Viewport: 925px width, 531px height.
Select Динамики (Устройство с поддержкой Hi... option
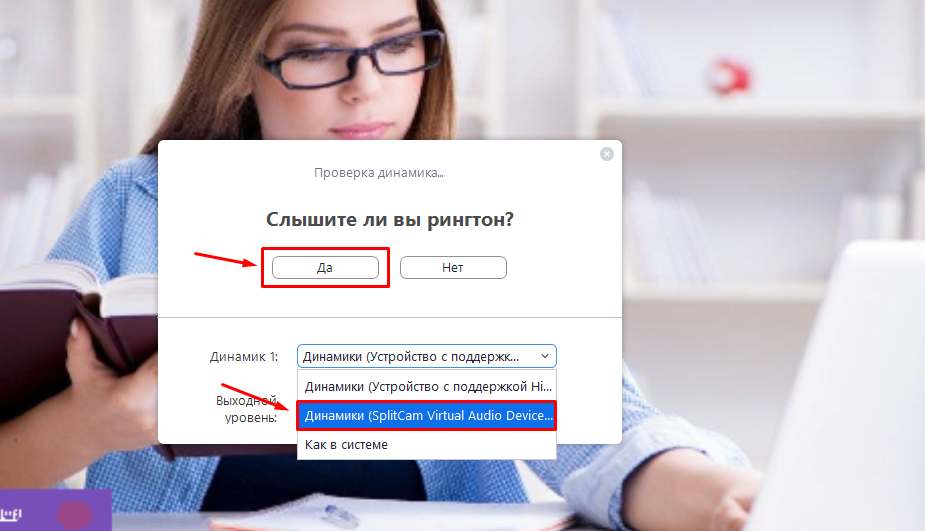pos(427,386)
